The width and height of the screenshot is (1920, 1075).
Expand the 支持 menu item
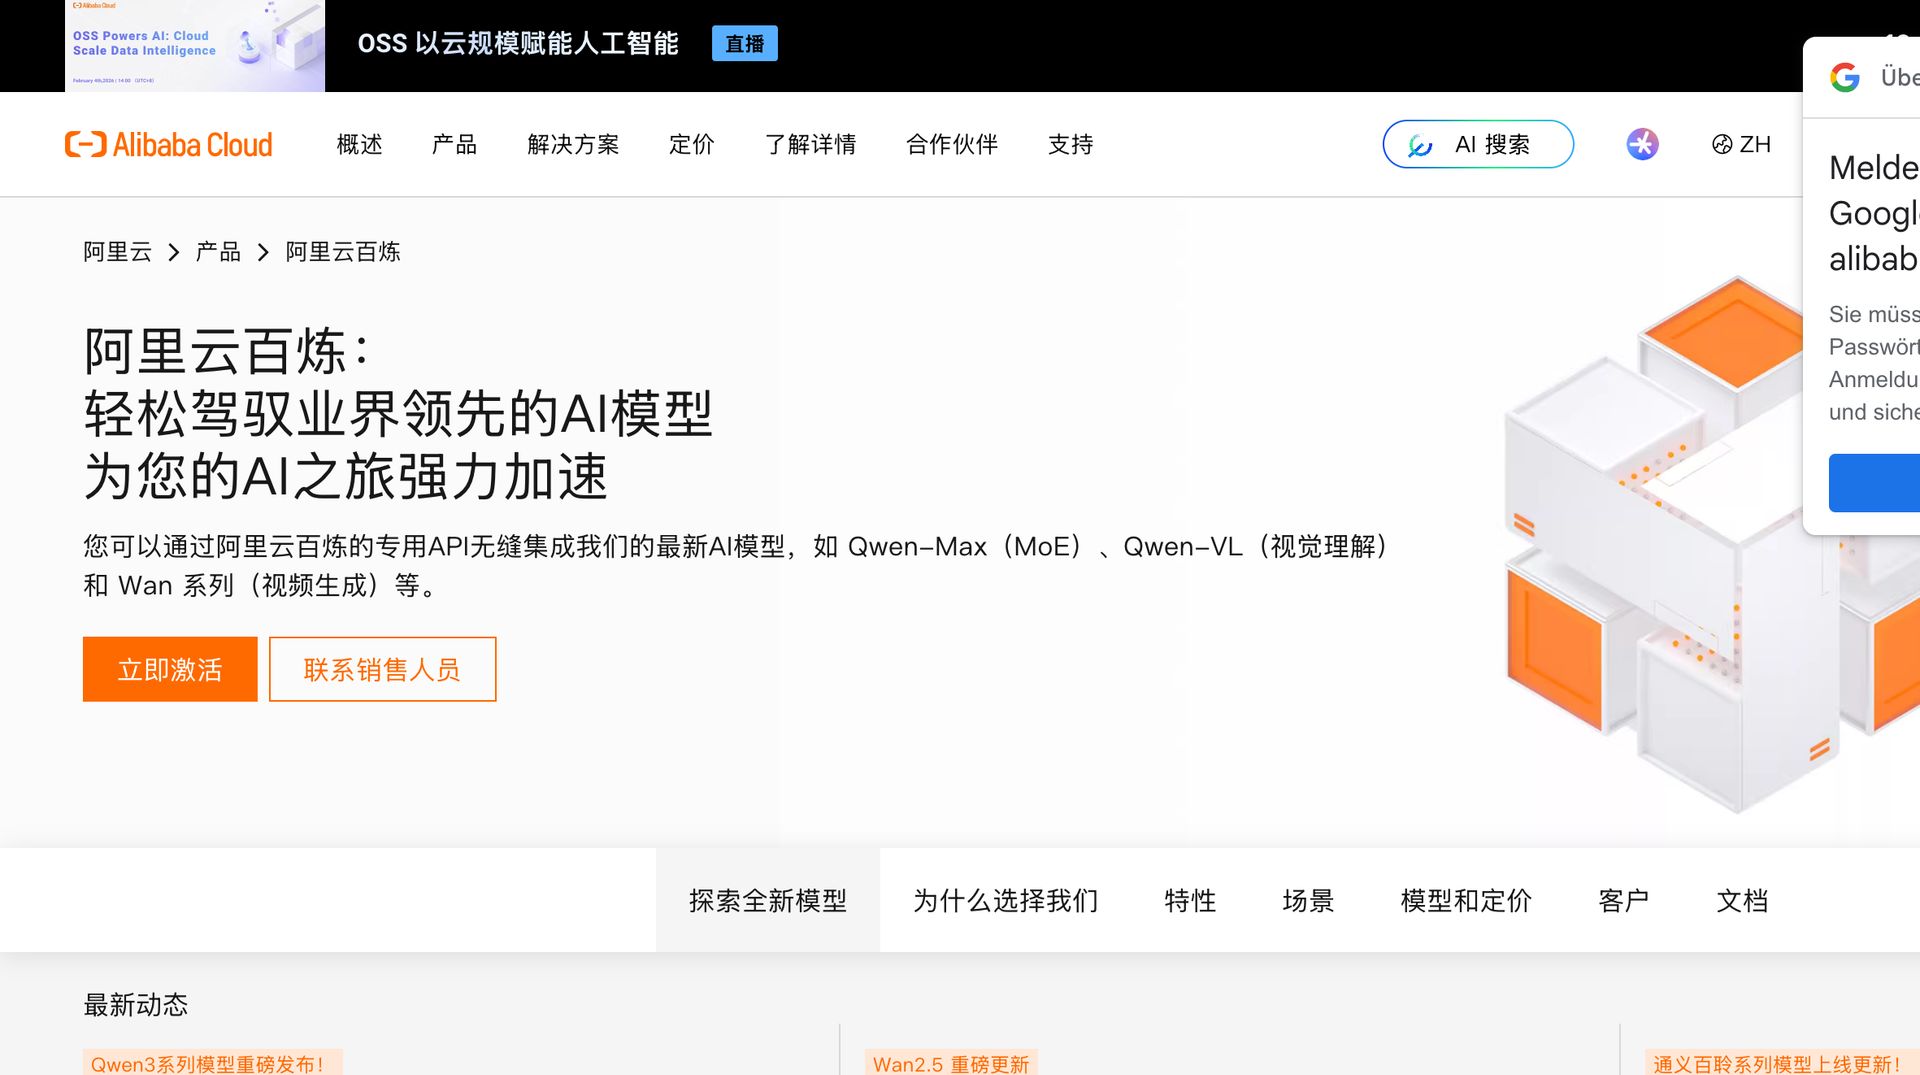tap(1070, 145)
